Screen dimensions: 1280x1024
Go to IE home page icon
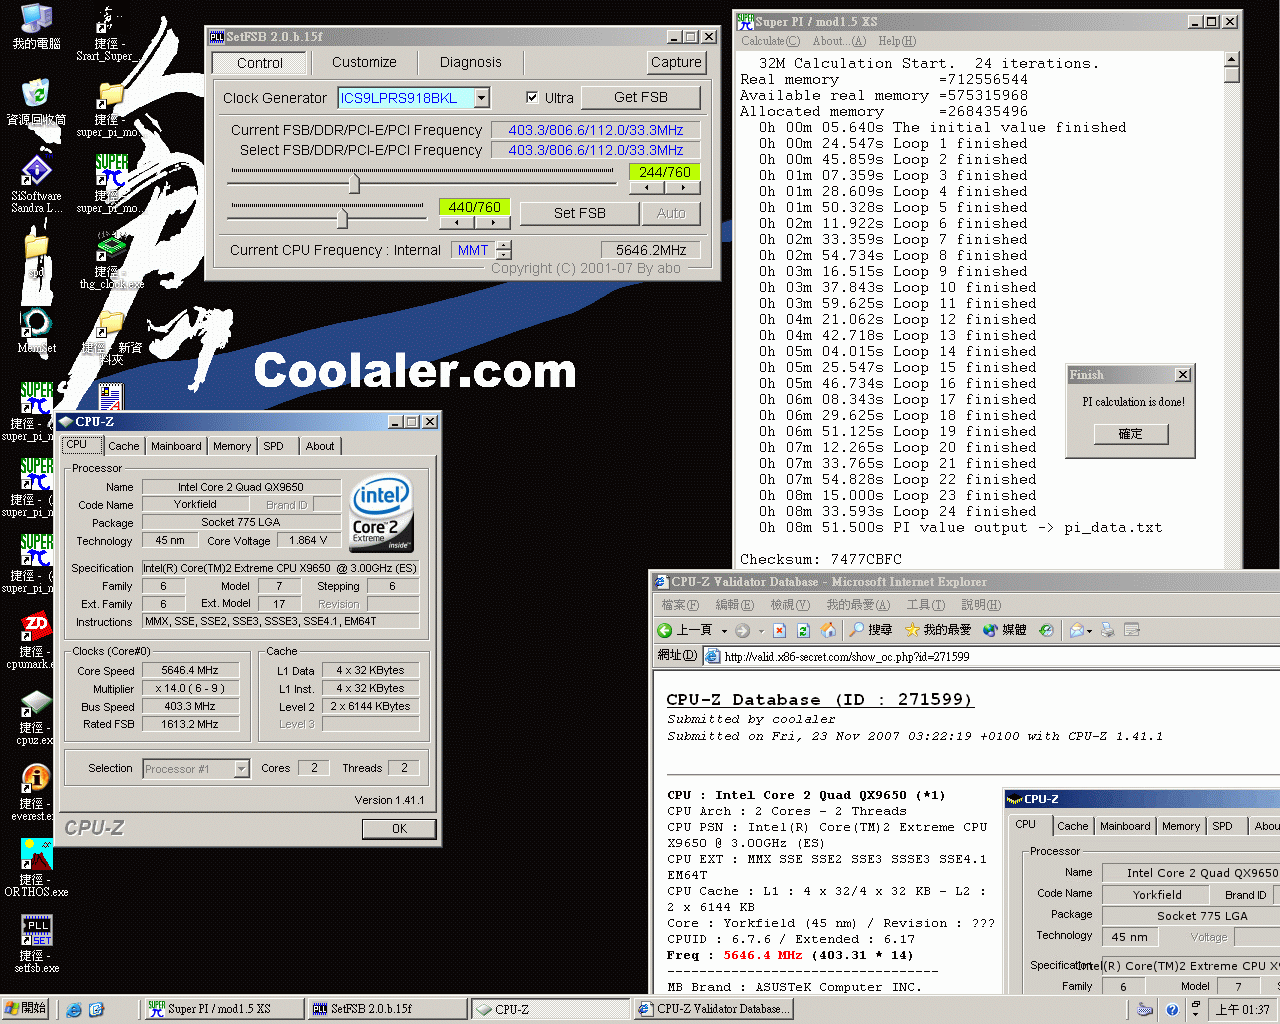coord(828,630)
